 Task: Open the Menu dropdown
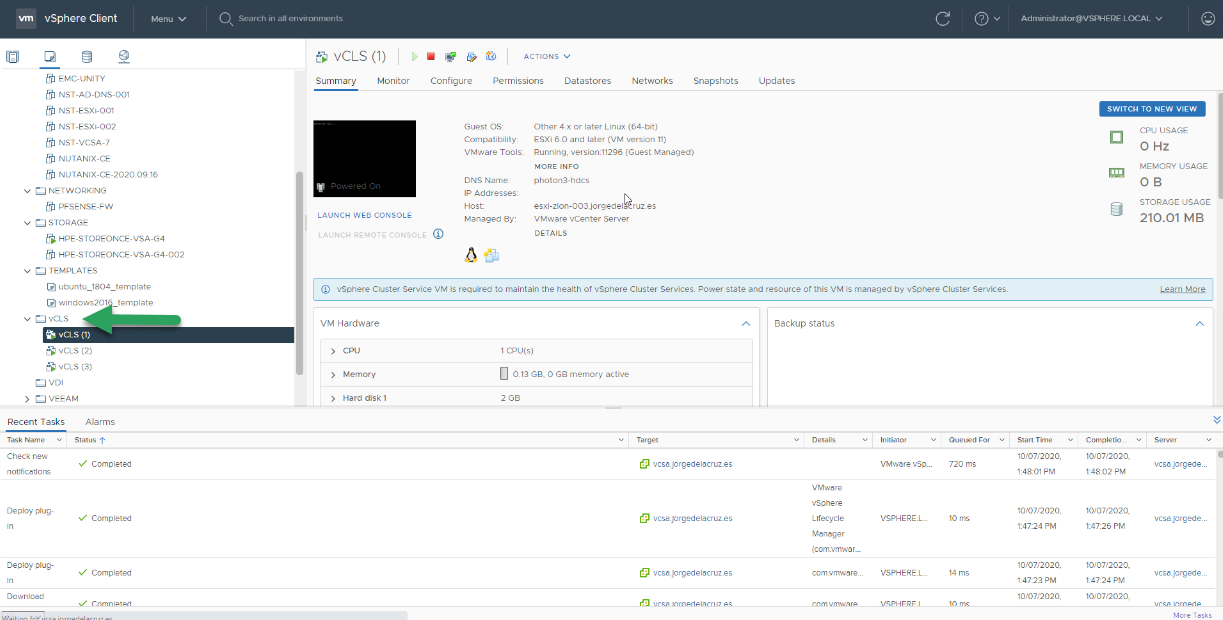[168, 19]
